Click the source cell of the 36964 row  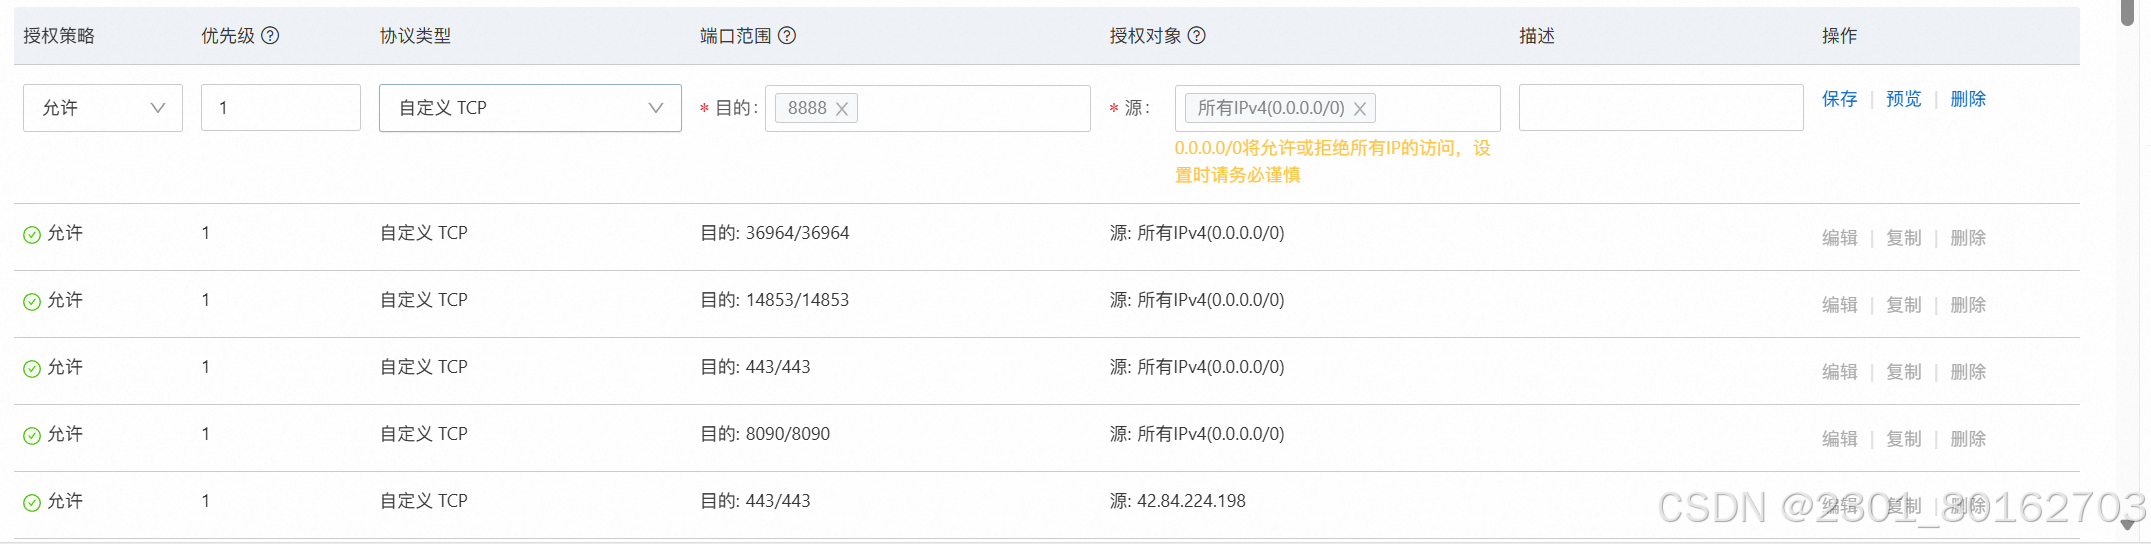point(1197,233)
